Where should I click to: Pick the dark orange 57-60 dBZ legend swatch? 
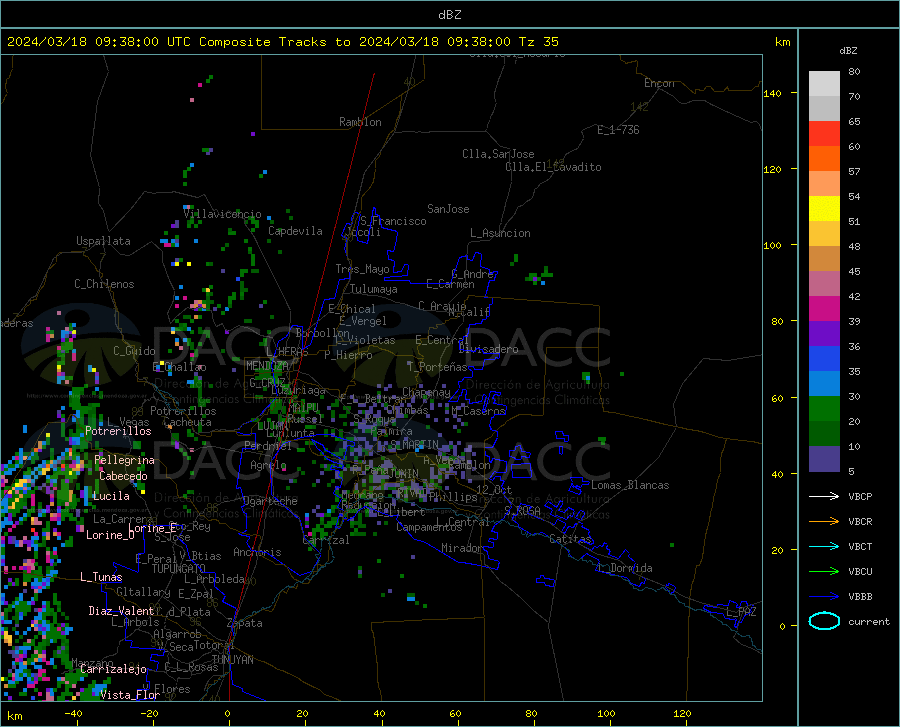point(824,159)
